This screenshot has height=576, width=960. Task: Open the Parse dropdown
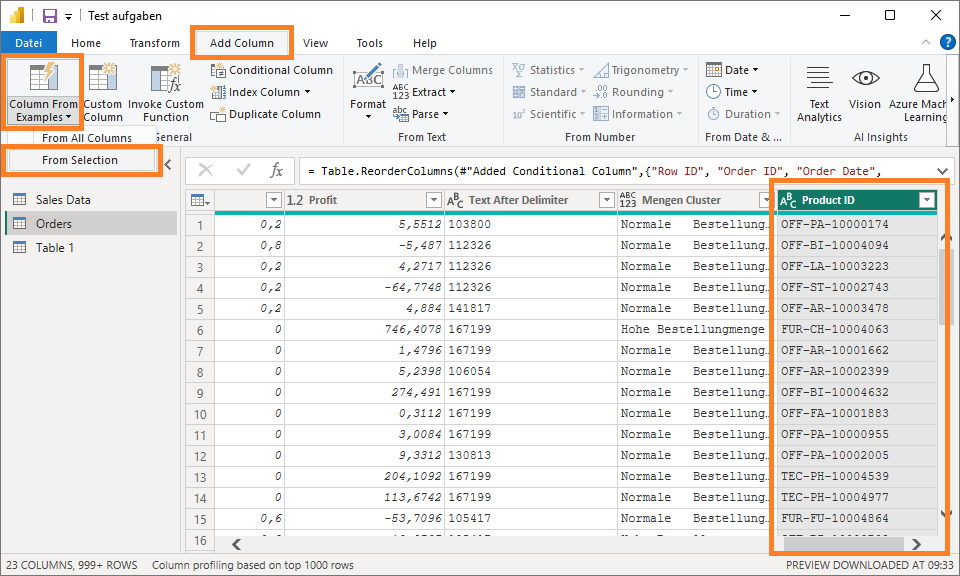click(421, 114)
